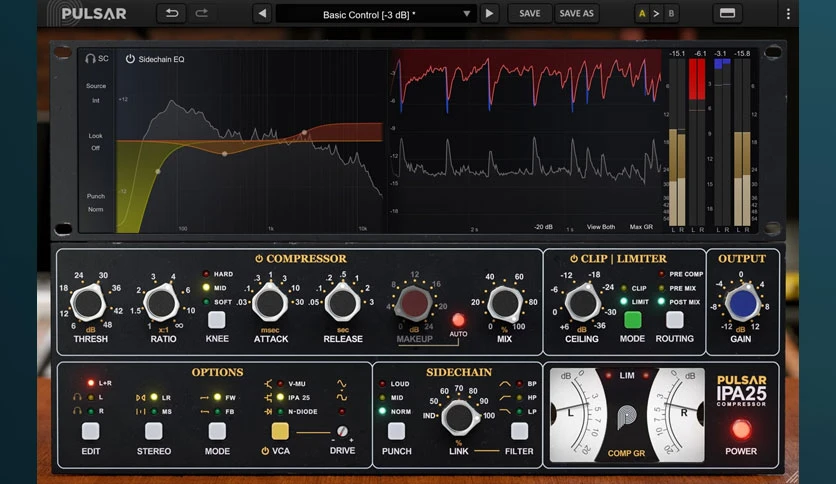Click the COMP GR meter label
836x484 pixels.
click(x=626, y=453)
